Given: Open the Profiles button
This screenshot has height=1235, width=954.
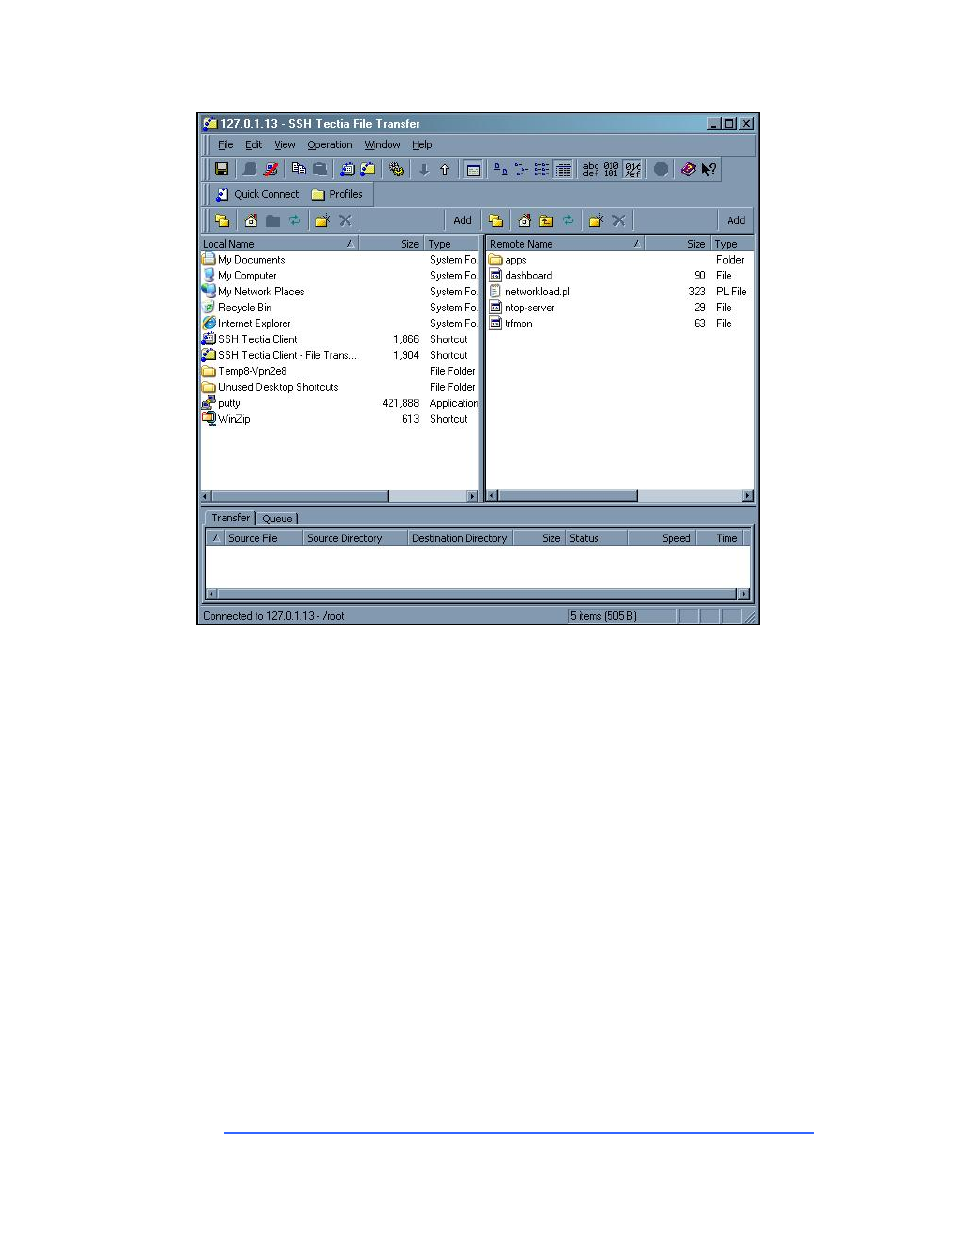Looking at the screenshot, I should [337, 194].
